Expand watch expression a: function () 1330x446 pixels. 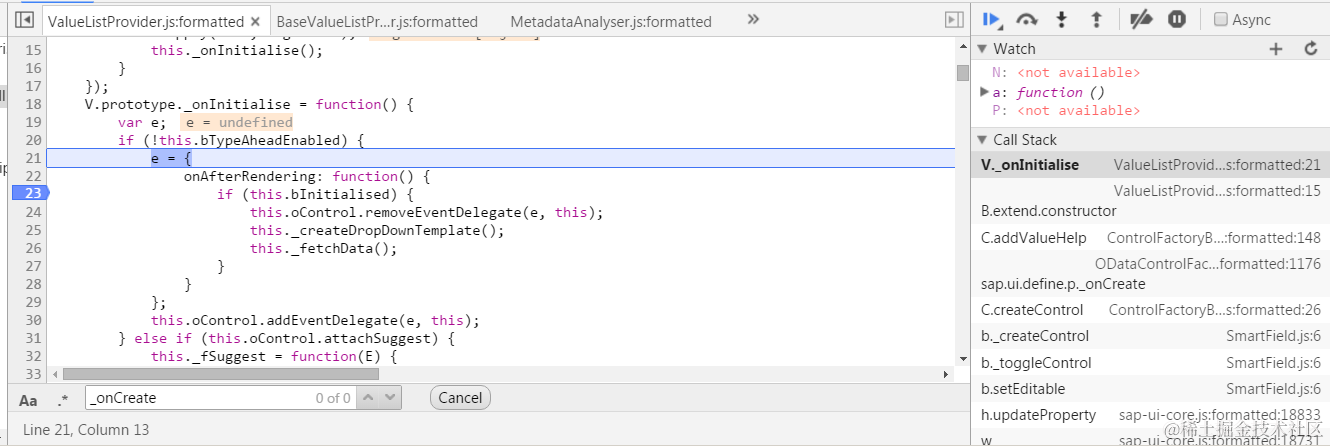click(985, 92)
